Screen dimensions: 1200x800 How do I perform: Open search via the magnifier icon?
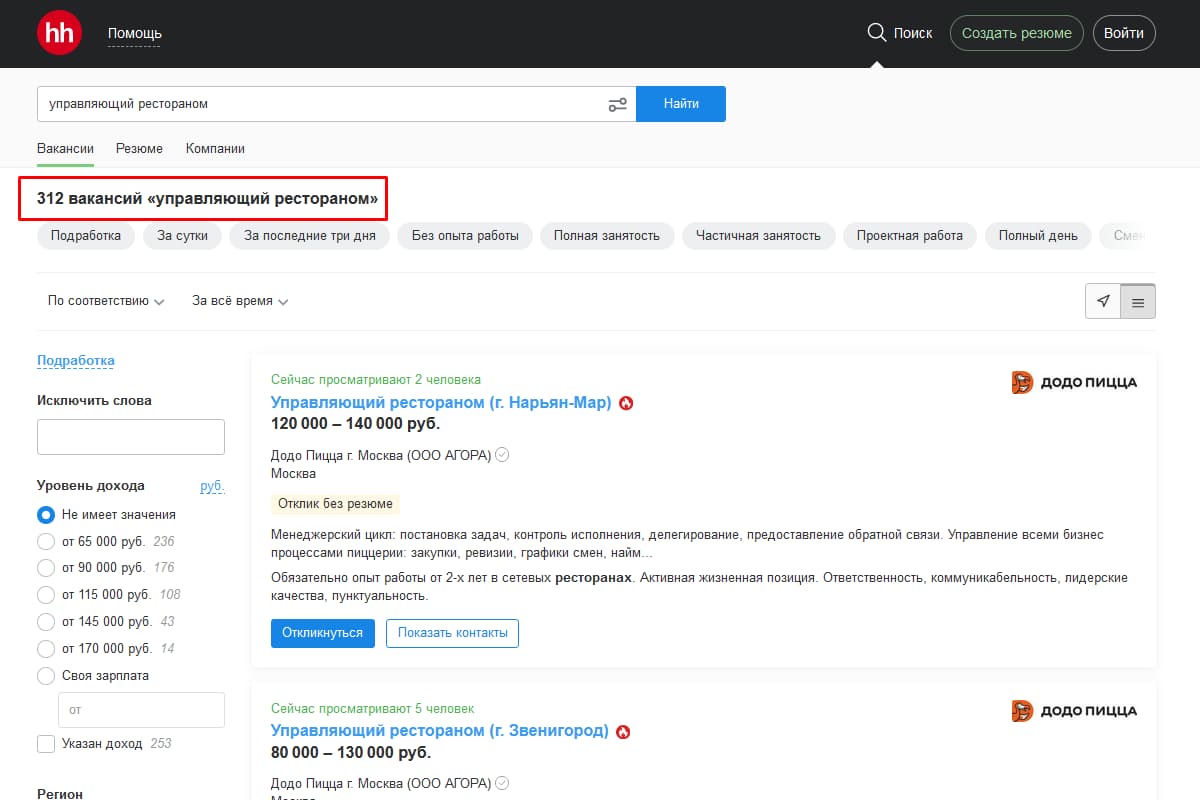876,32
